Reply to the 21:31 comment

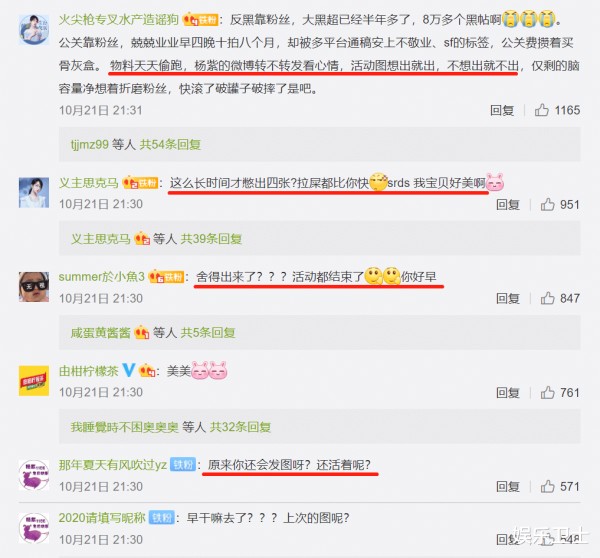(x=502, y=111)
